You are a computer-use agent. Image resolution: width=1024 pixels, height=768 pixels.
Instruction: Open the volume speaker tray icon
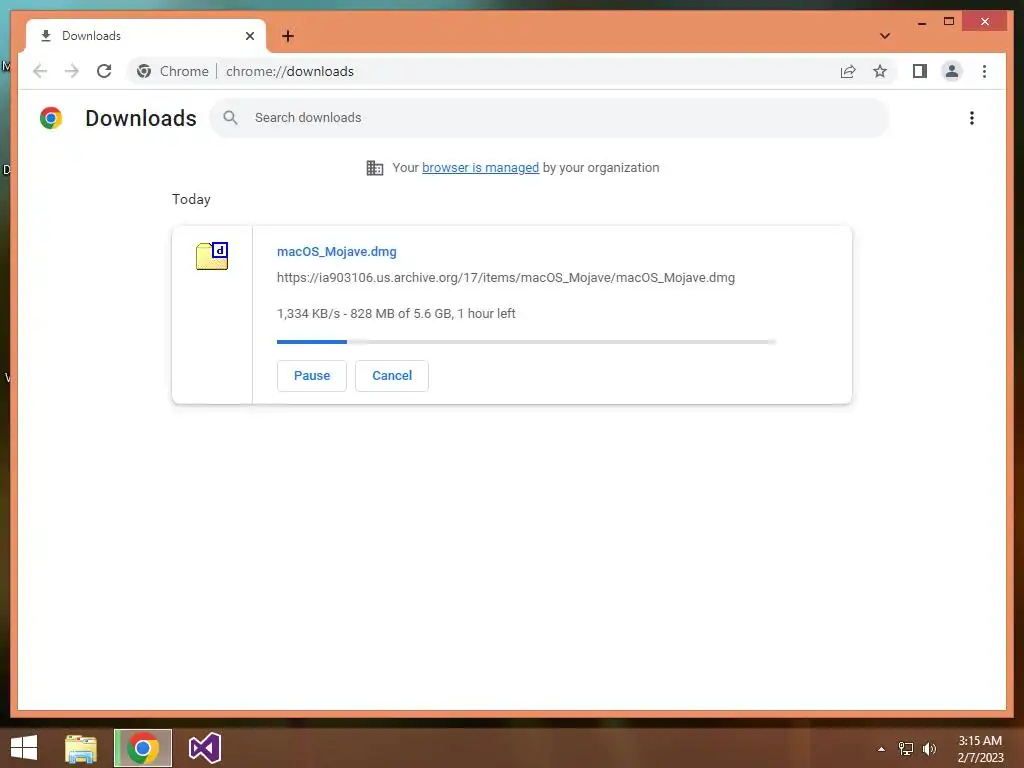(x=929, y=748)
